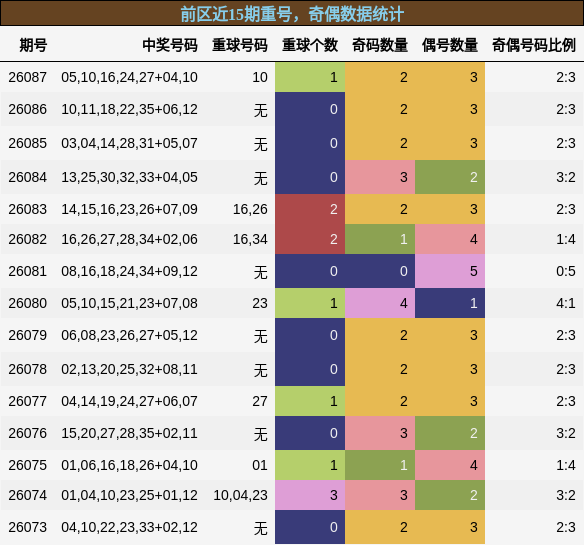
Task: Select winning numbers 05,10,15,21,23+07,08
Action: click(129, 303)
